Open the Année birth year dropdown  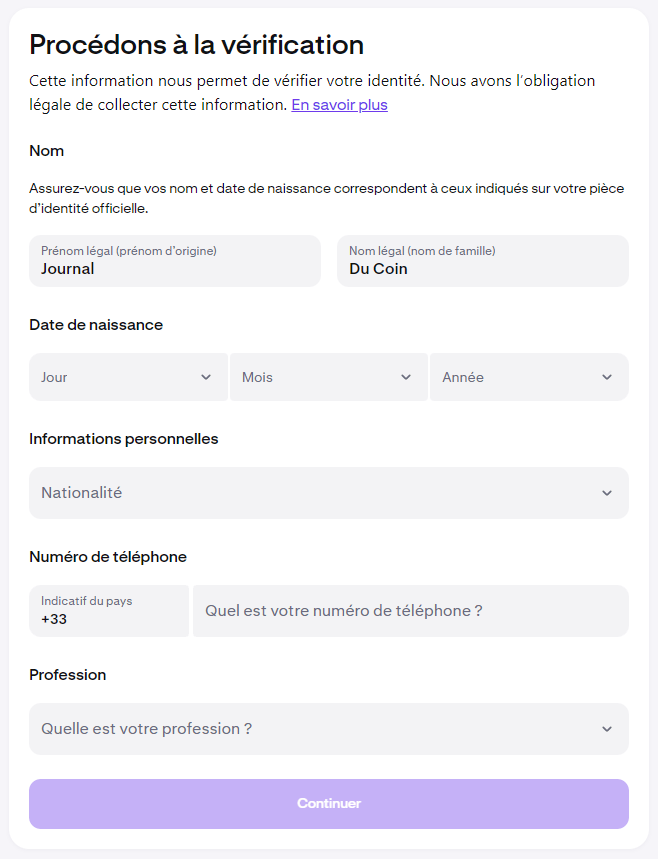(x=528, y=377)
